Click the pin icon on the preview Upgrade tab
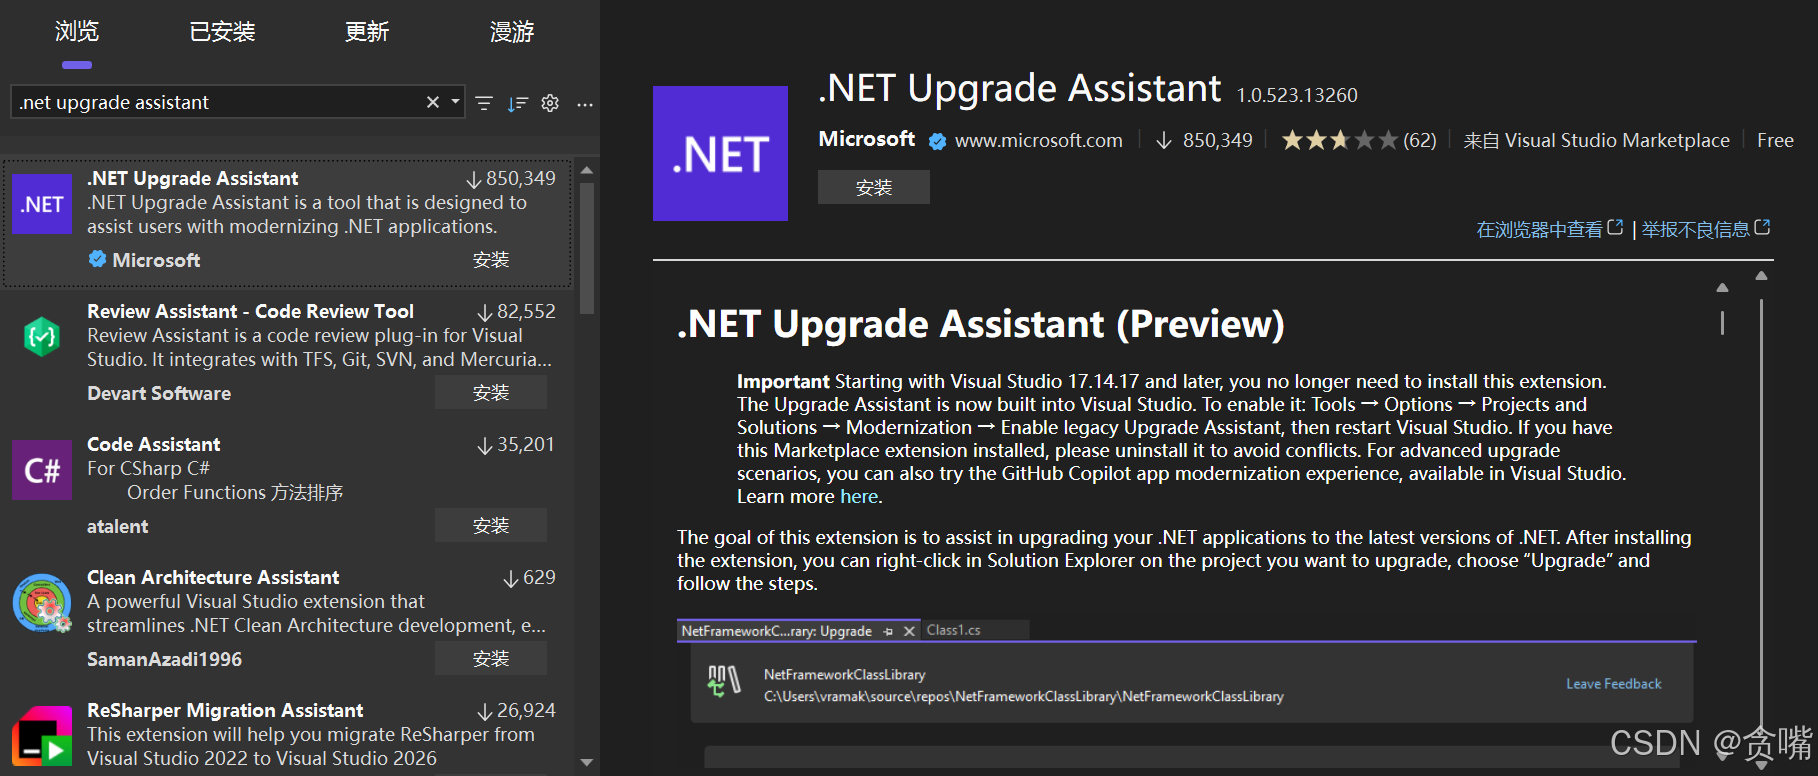The width and height of the screenshot is (1818, 776). tap(888, 631)
